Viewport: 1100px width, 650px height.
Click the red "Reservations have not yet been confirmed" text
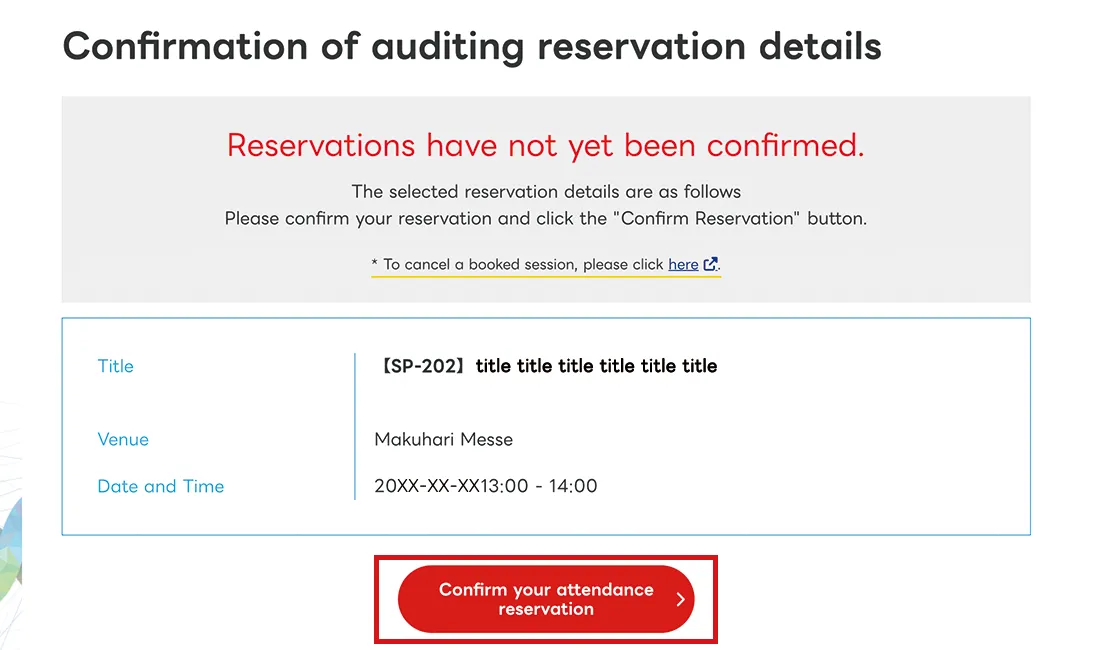point(545,145)
